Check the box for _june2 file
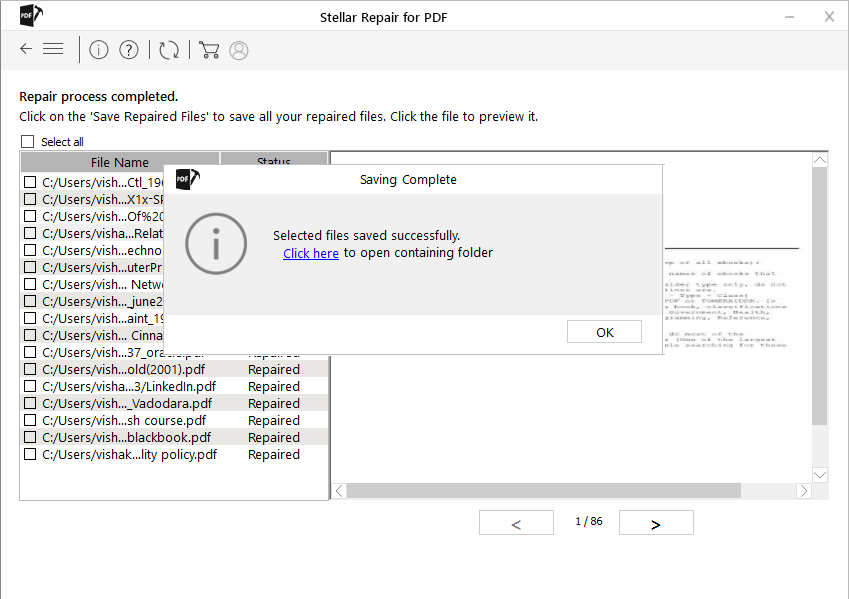849x599 pixels. point(30,301)
